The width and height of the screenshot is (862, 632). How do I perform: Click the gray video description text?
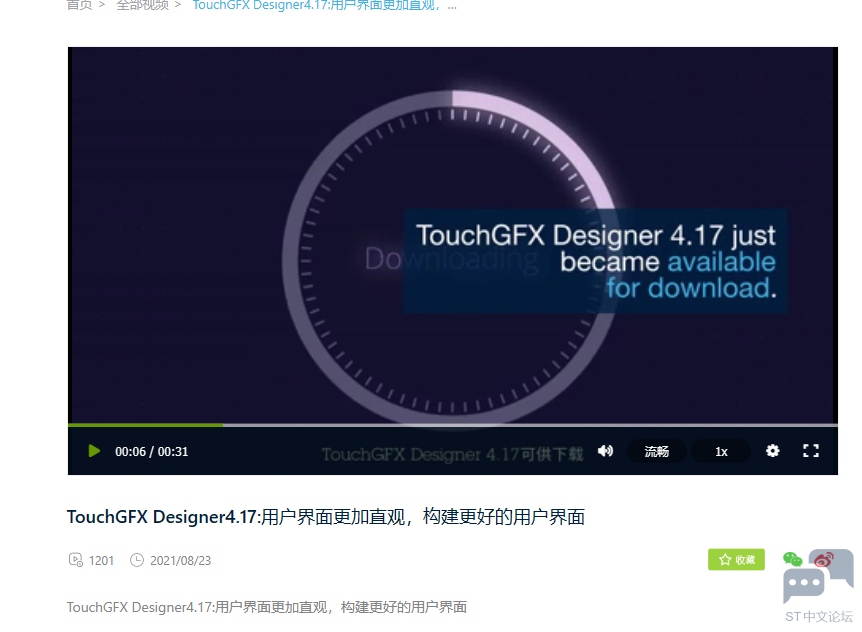tap(267, 607)
